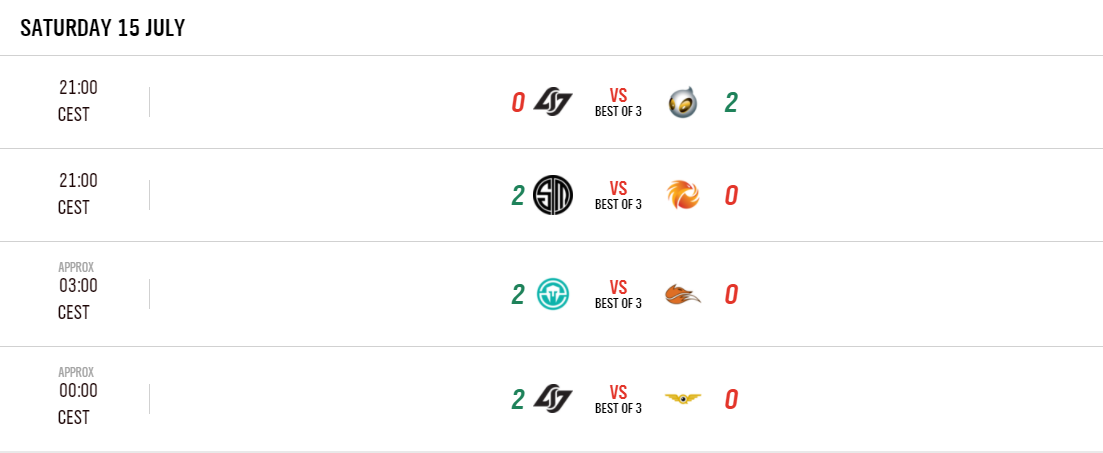This screenshot has height=453, width=1103.
Task: Select the approx 00:00 CEST match time
Action: (77, 397)
